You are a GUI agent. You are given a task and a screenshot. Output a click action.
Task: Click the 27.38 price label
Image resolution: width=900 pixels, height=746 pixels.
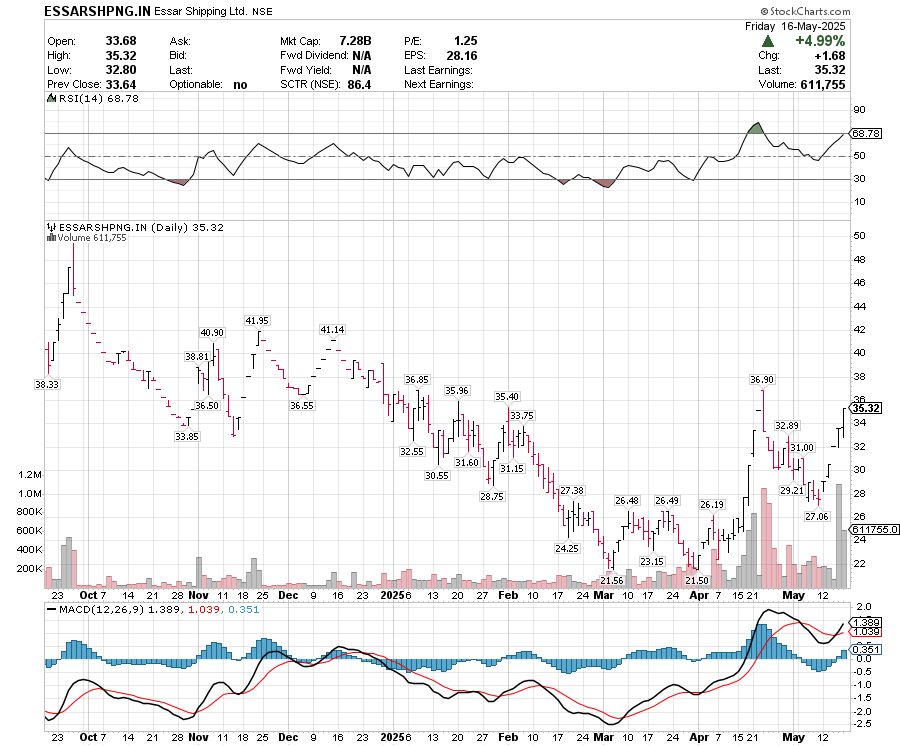click(572, 491)
